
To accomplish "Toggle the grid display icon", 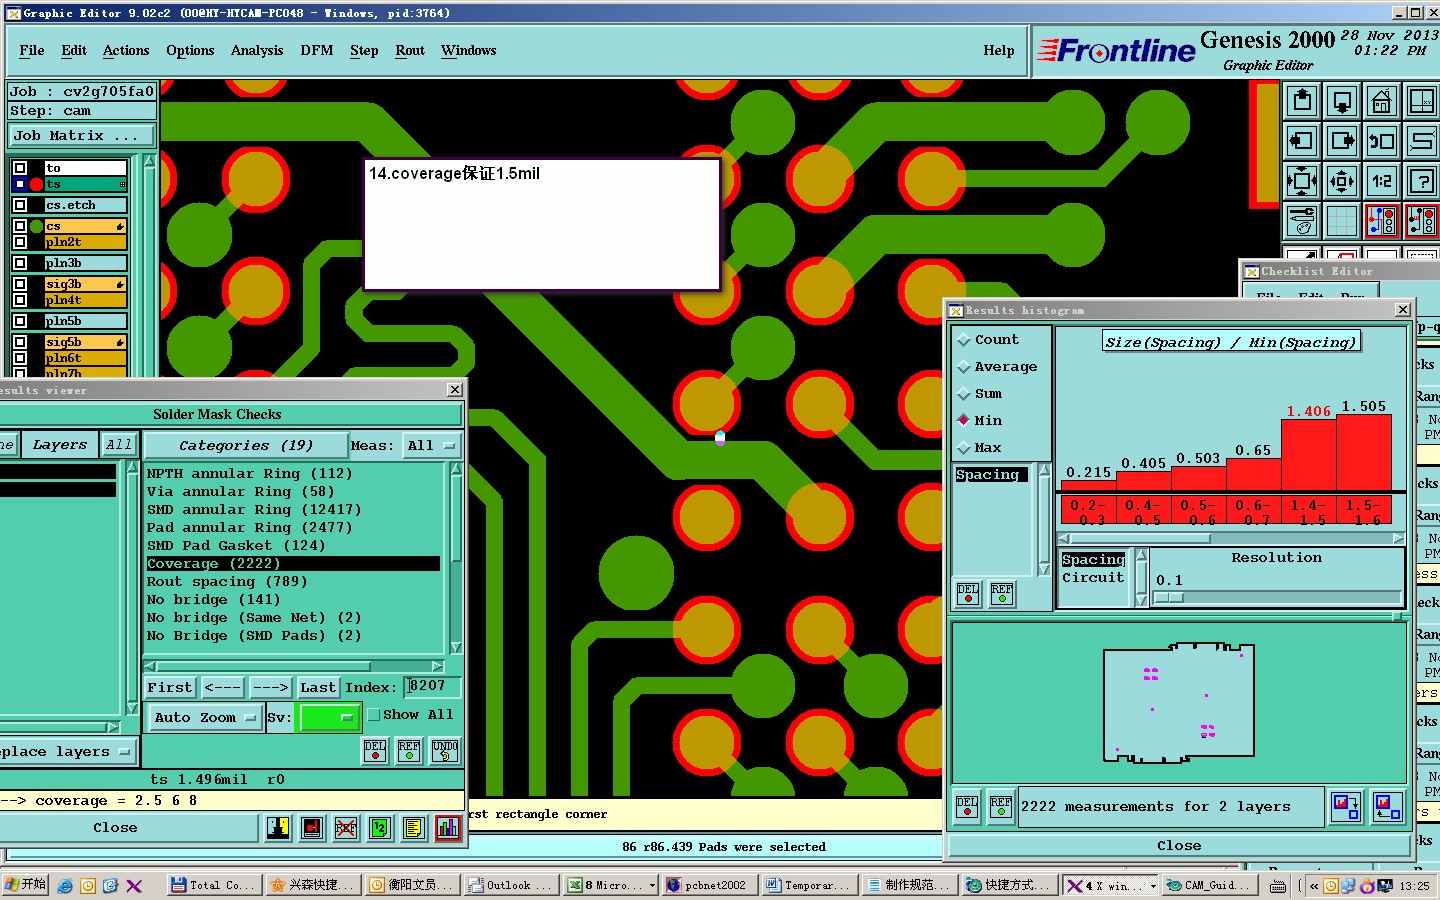I will coord(1342,221).
